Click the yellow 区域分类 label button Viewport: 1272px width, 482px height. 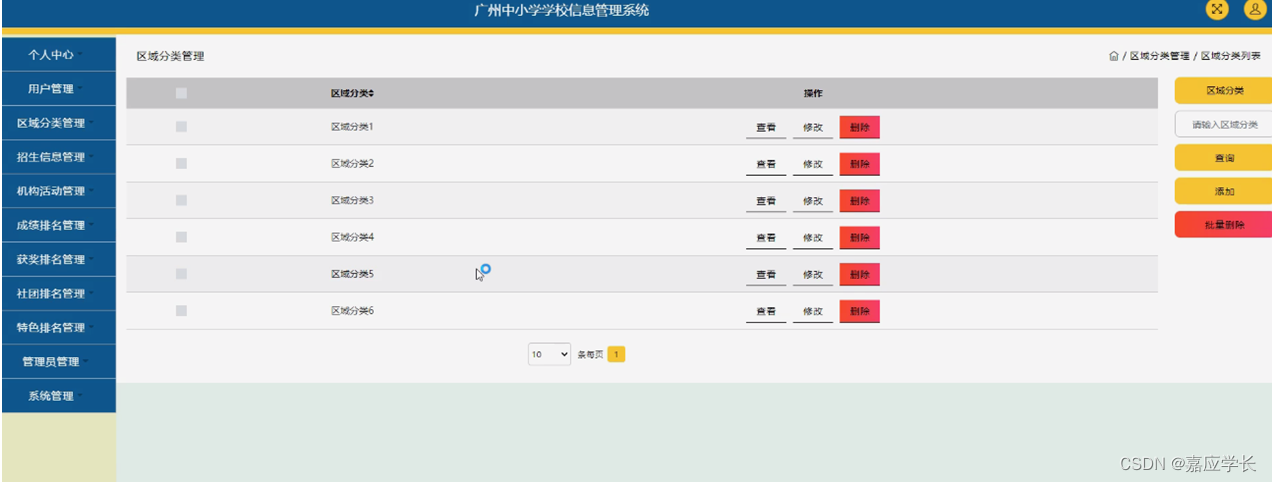[x=1224, y=90]
